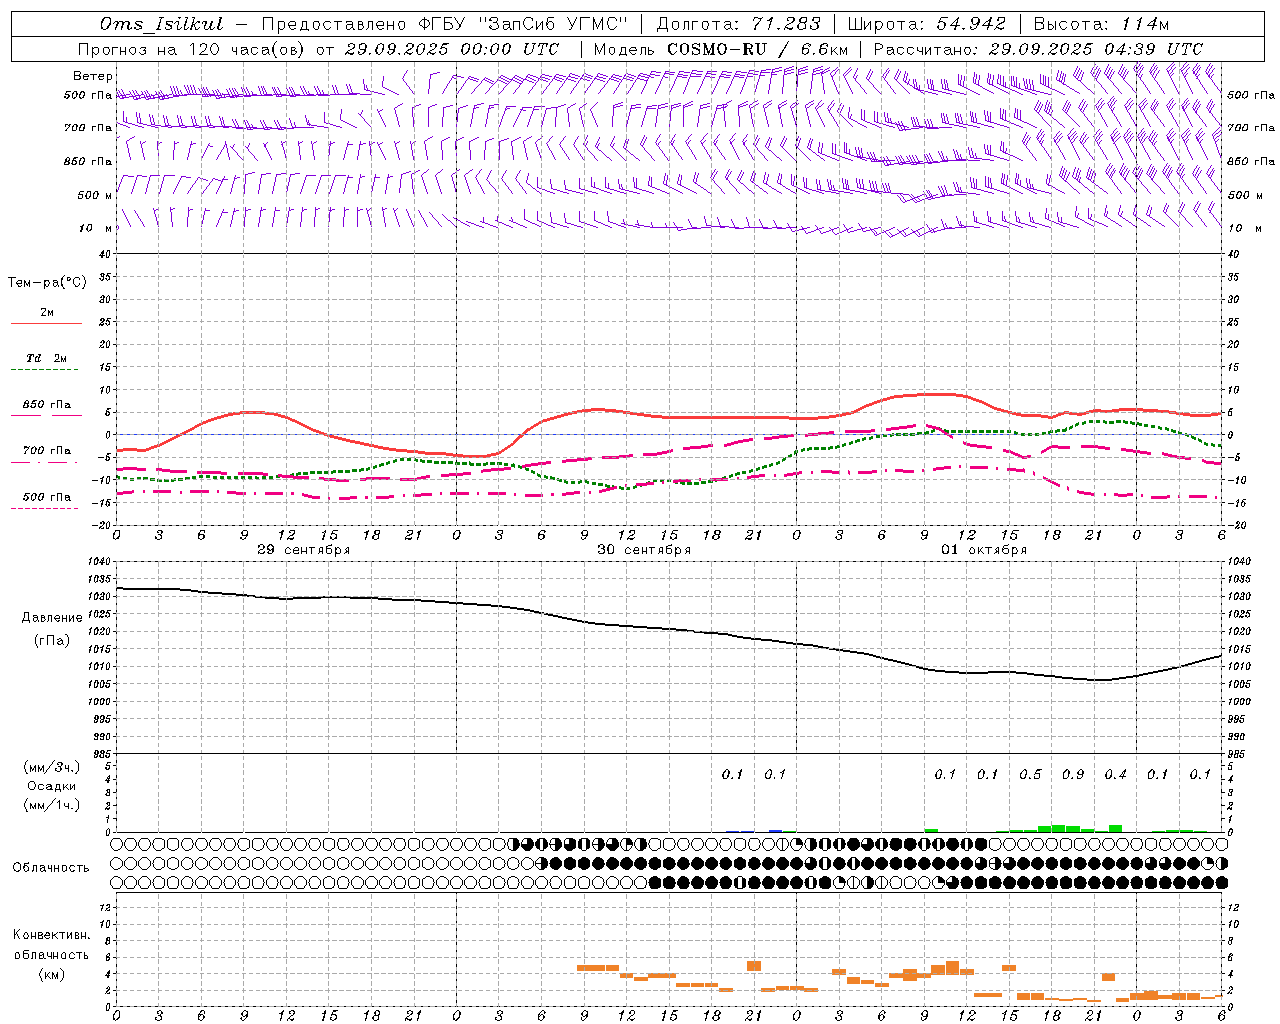
Task: Click the '10 м' wind level label at left
Action: pos(97,228)
